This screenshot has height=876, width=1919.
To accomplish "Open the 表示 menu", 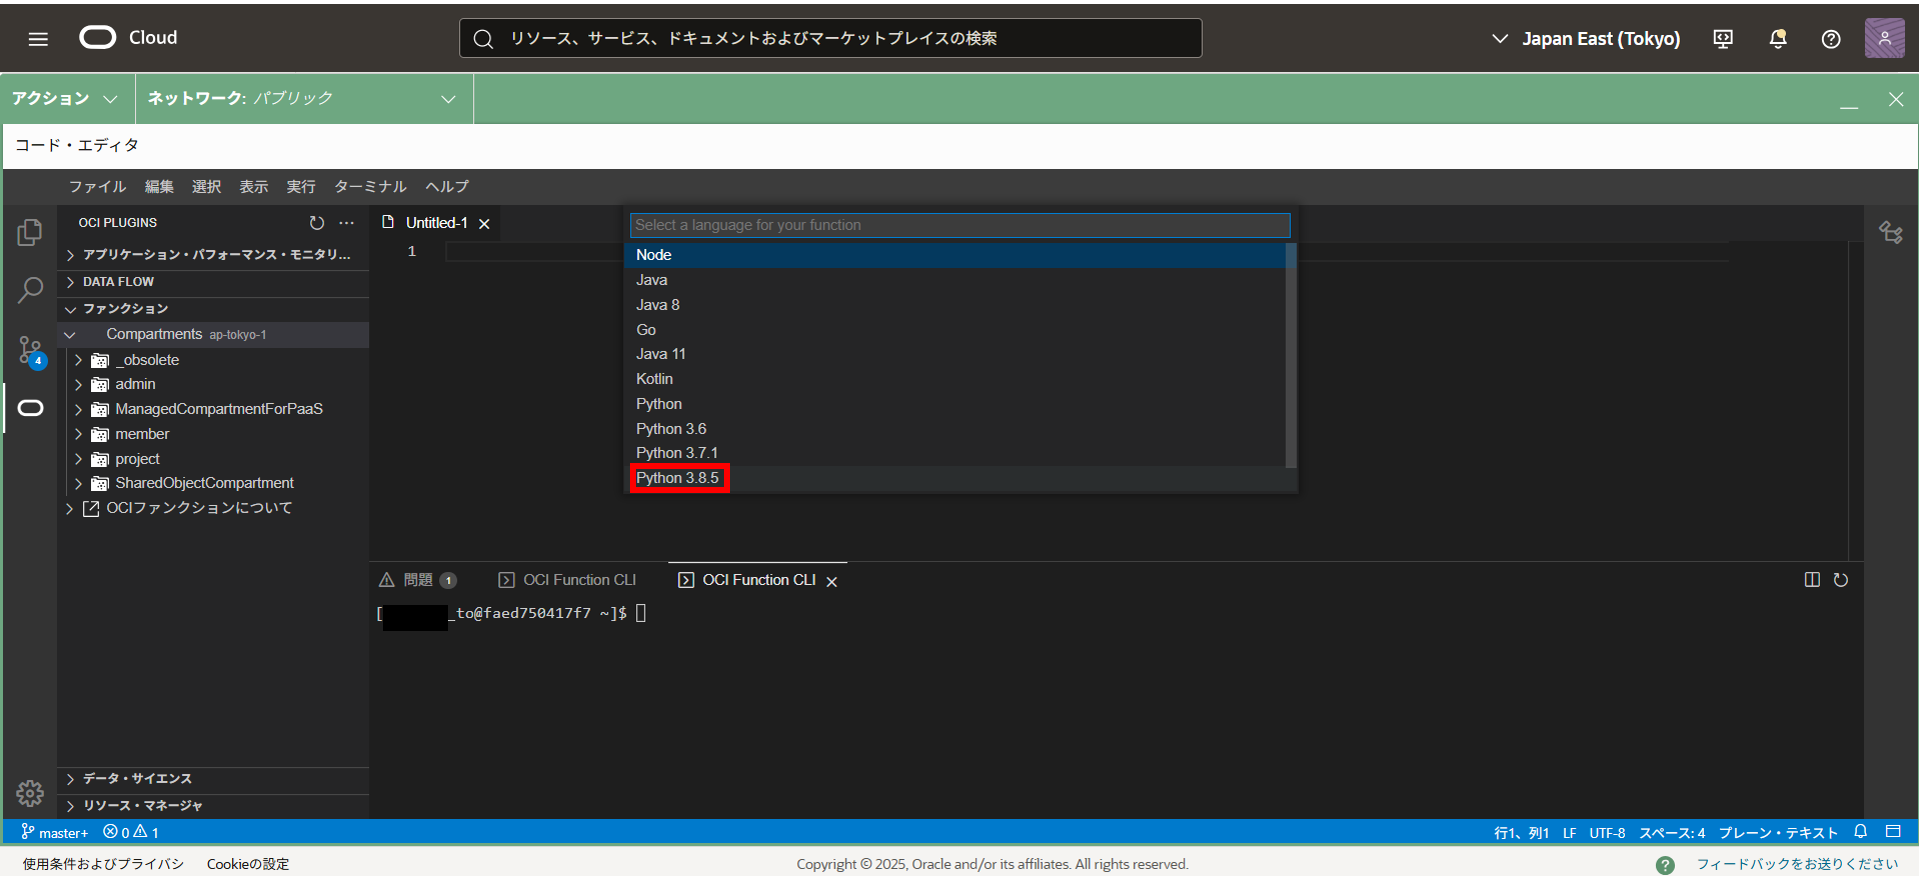I will (253, 187).
